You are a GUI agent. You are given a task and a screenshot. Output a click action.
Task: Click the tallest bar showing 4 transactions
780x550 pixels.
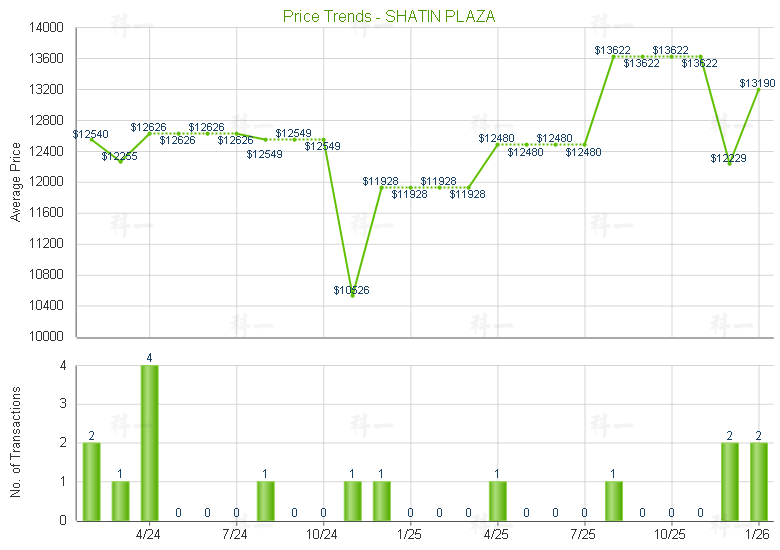pos(149,442)
